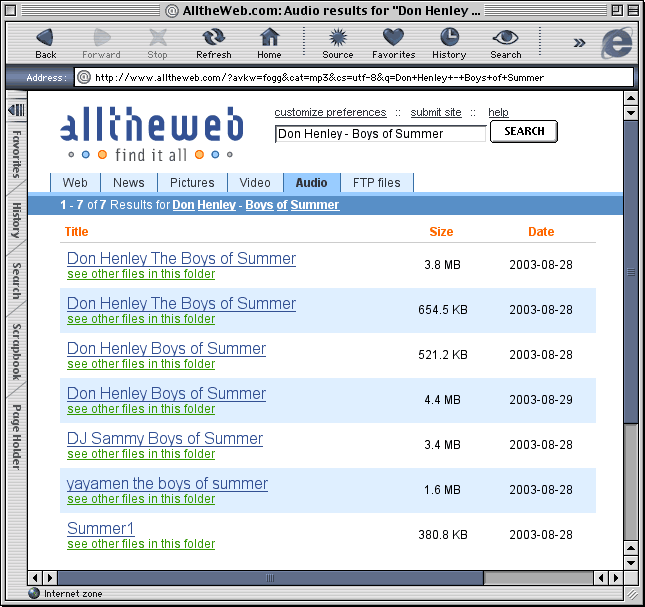Select the Audio tab
This screenshot has height=607, width=645.
point(311,183)
